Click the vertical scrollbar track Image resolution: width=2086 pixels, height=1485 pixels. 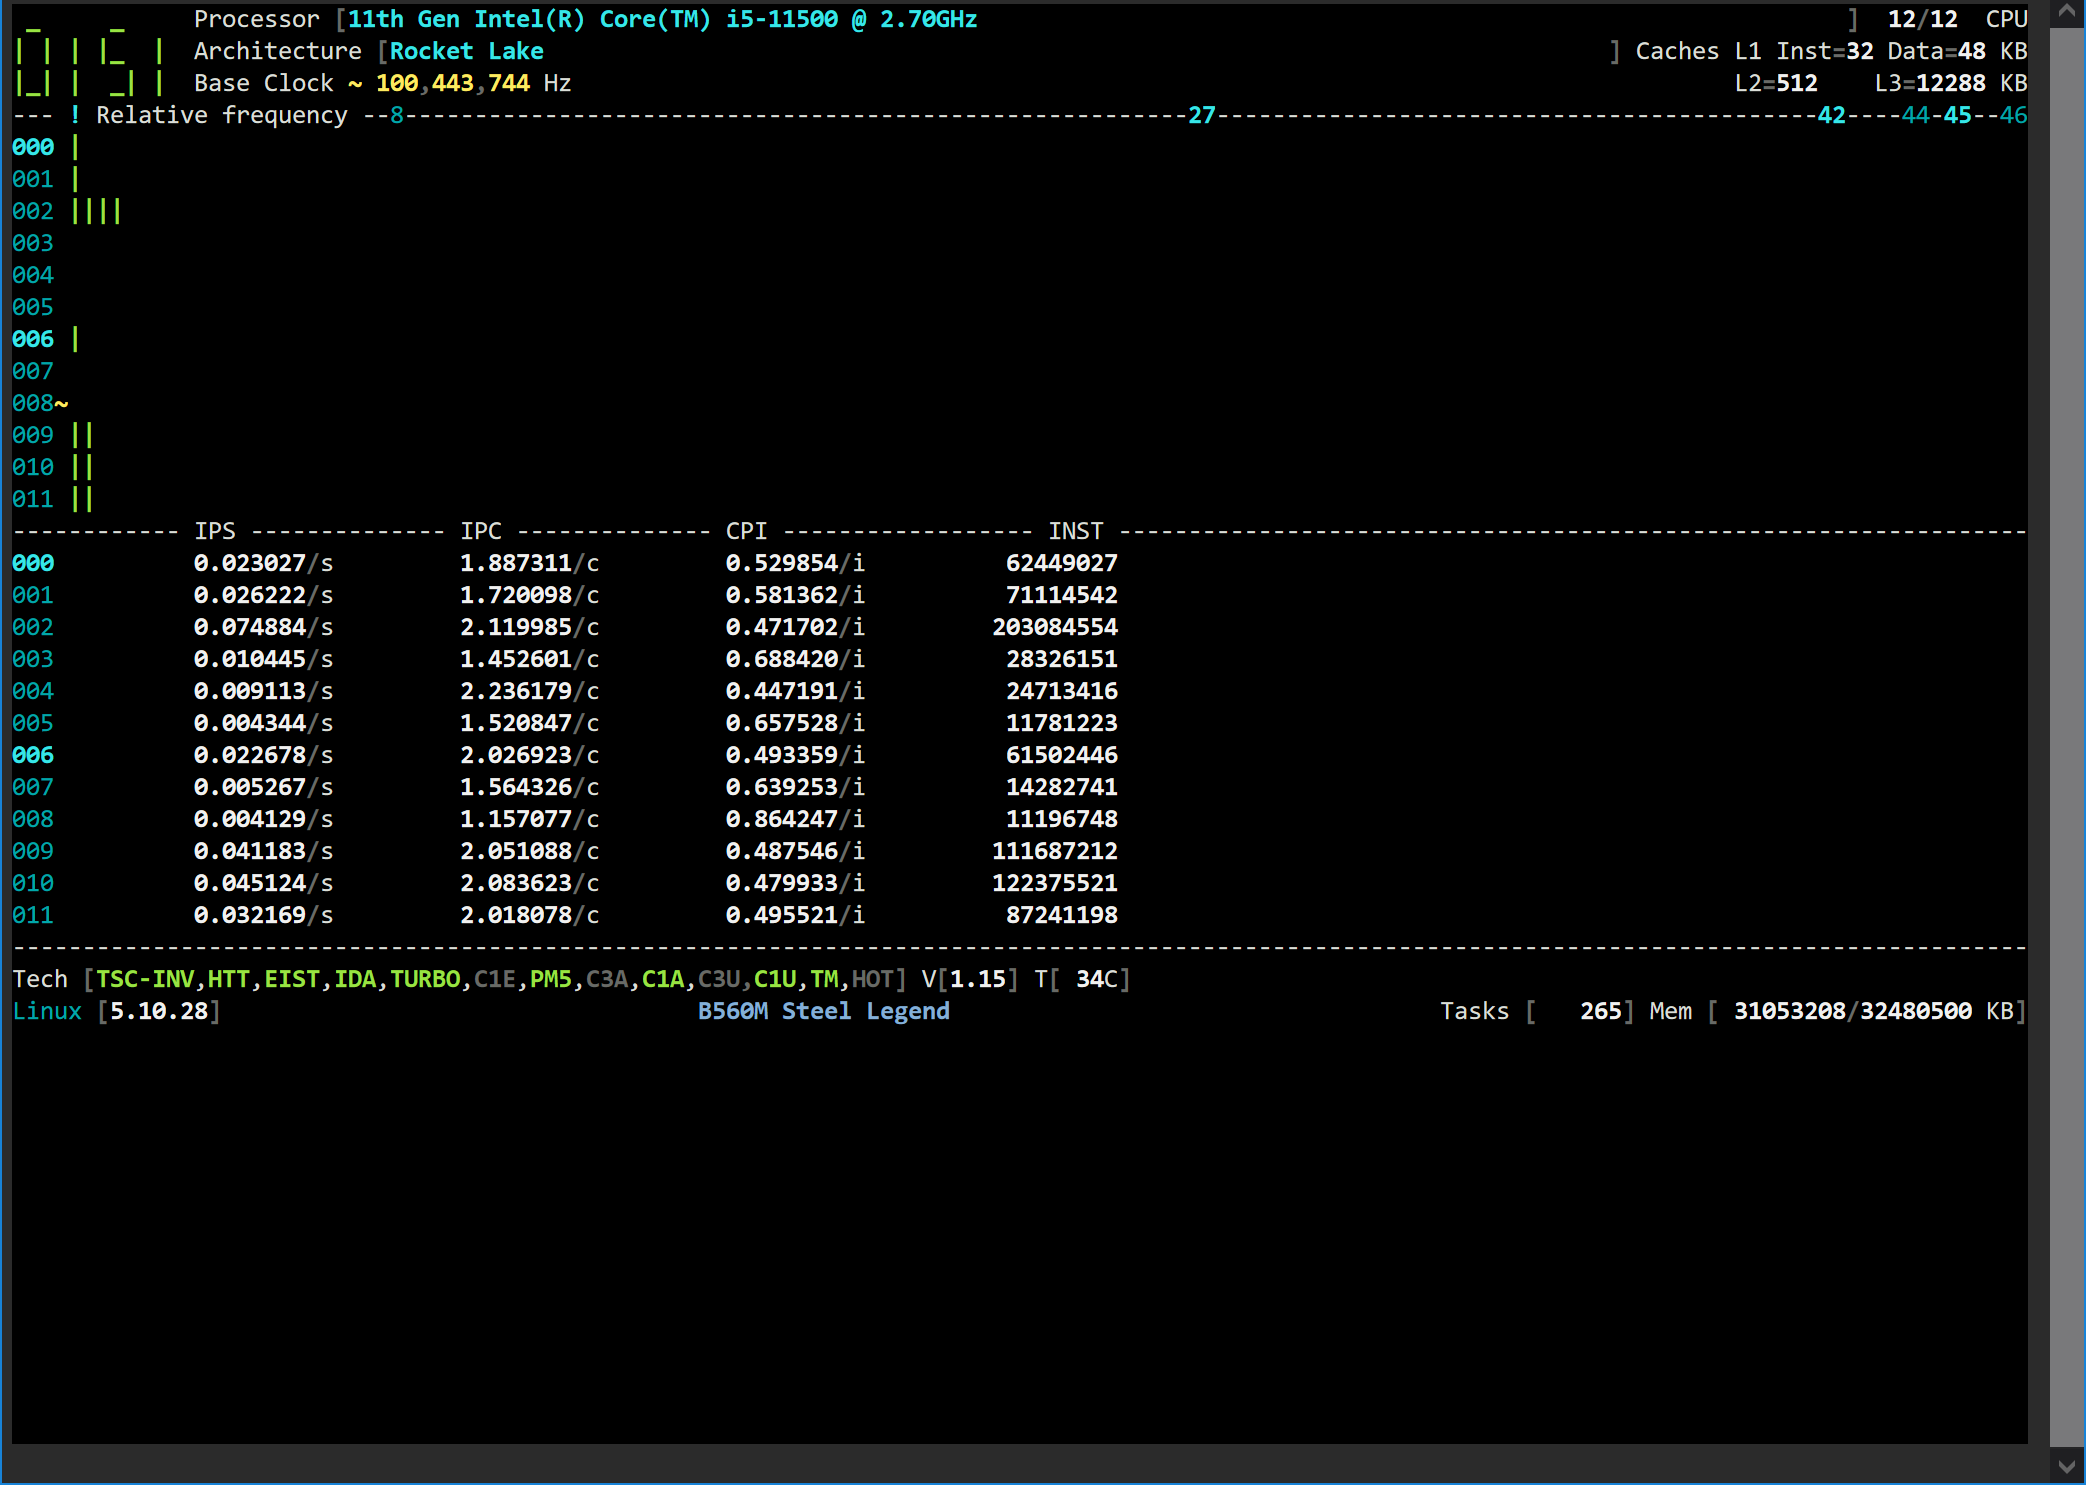click(x=2067, y=738)
